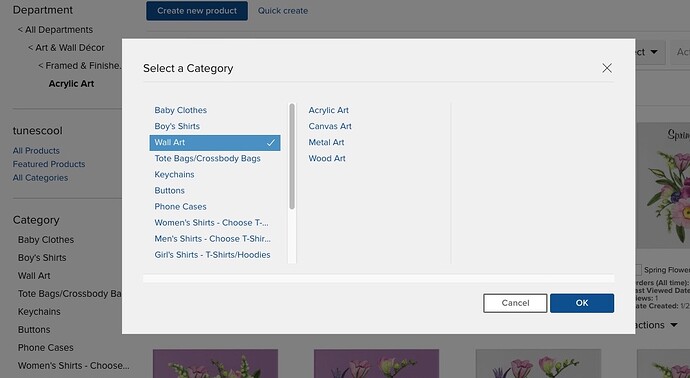Image resolution: width=690 pixels, height=378 pixels.
Task: Select Acrylic Art in department sidebar
Action: (x=71, y=84)
